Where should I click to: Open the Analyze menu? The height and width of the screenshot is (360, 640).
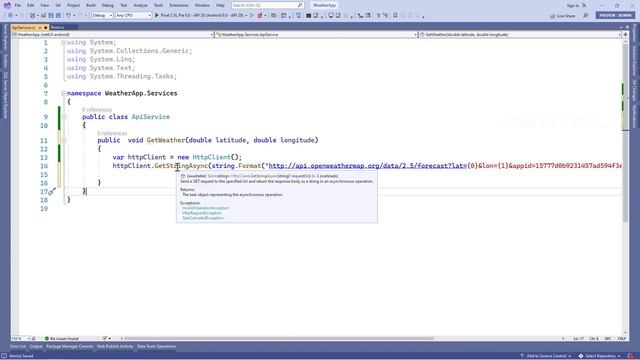(140, 5)
